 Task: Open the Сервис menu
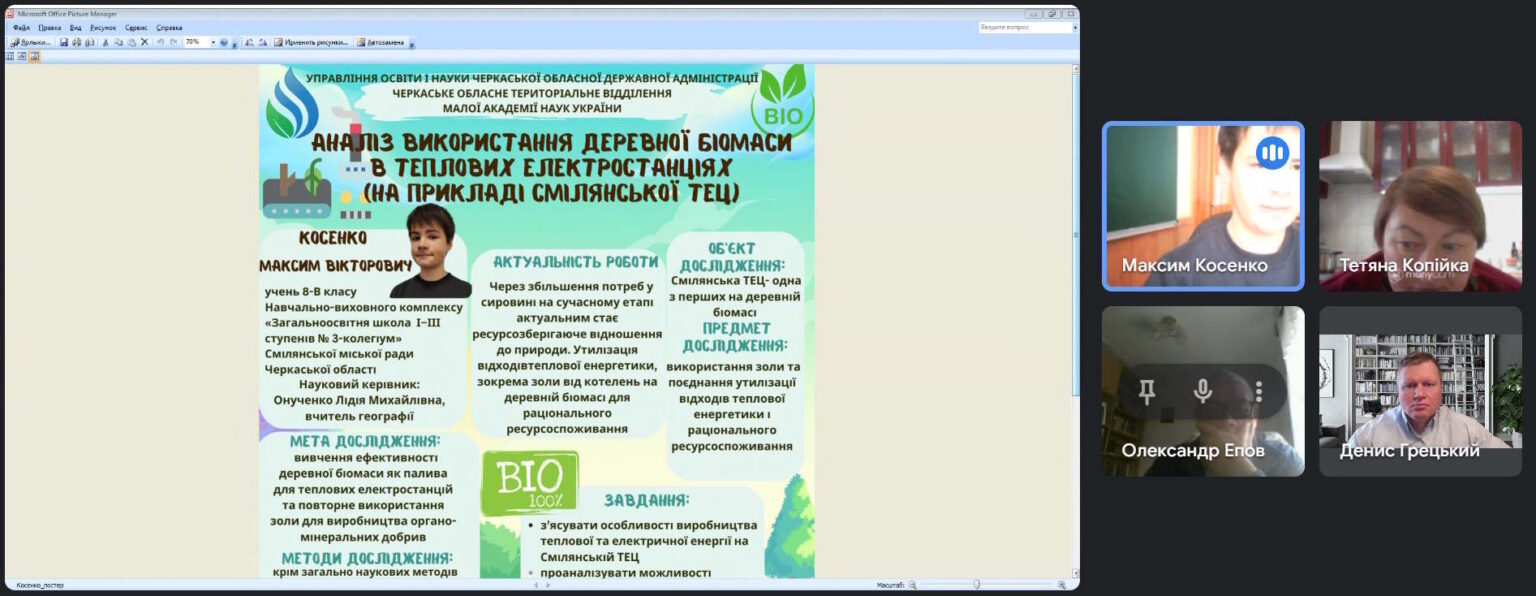point(136,28)
